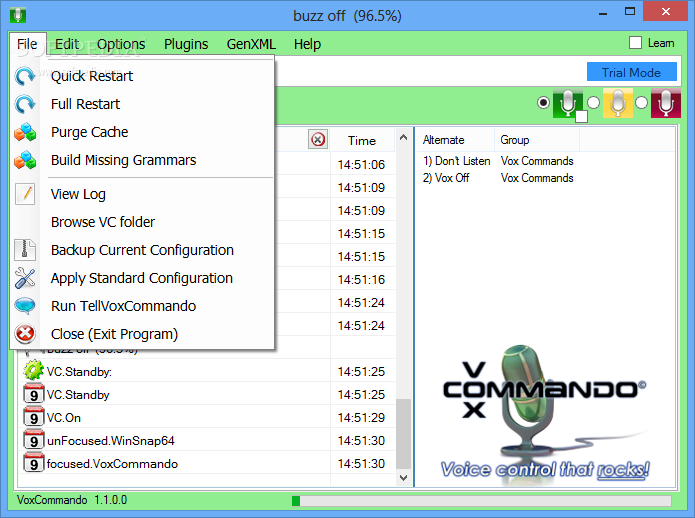695x518 pixels.
Task: Toggle the small checkbox on green microphone
Action: tap(581, 117)
